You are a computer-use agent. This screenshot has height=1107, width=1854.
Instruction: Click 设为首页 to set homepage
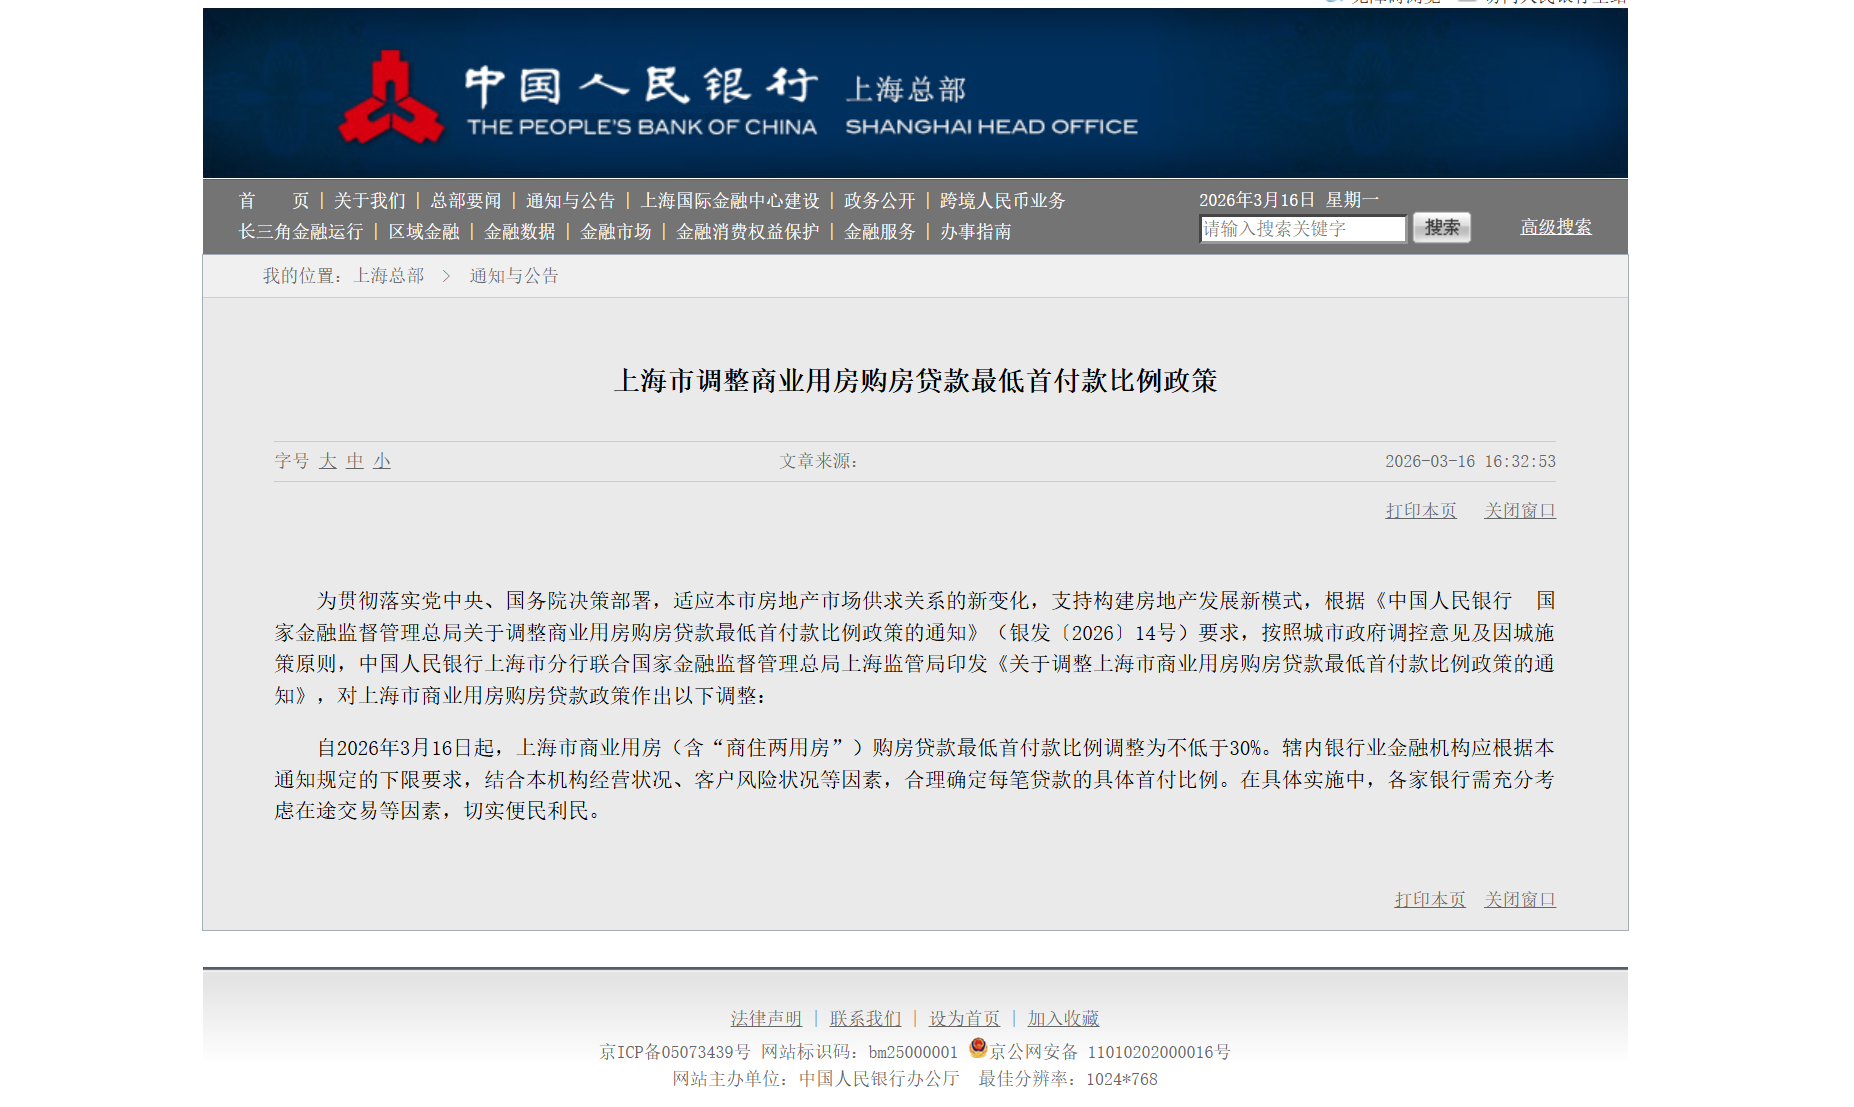click(963, 1018)
